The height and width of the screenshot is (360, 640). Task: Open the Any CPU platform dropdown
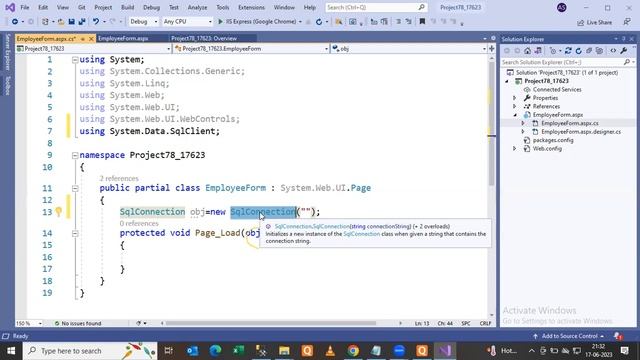(x=187, y=22)
